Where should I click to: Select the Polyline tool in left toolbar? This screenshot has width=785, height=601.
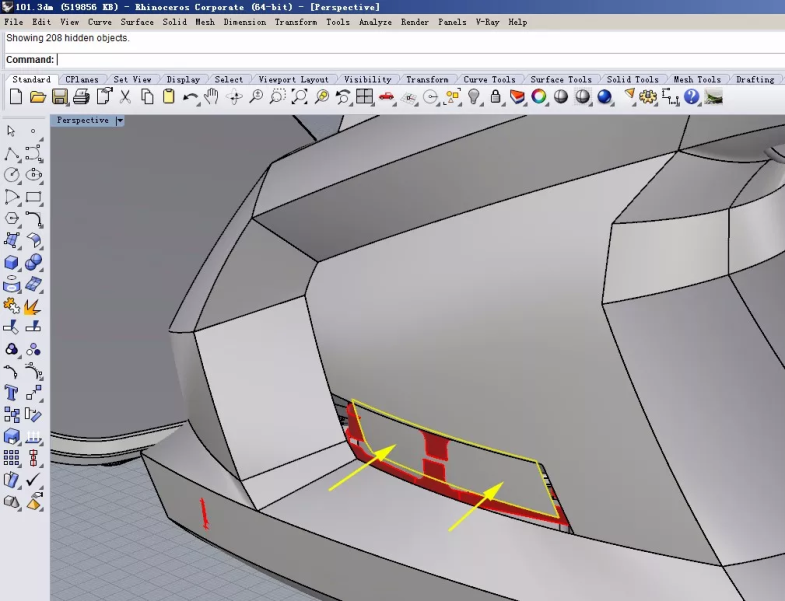(12, 153)
